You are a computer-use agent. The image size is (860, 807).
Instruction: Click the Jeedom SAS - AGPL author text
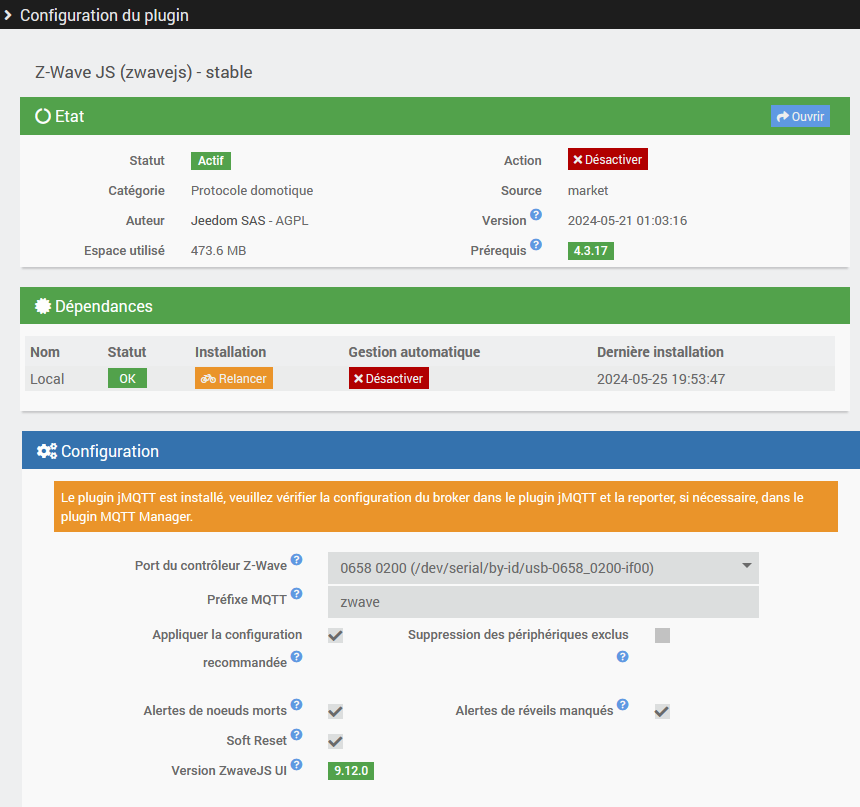pyautogui.click(x=249, y=221)
